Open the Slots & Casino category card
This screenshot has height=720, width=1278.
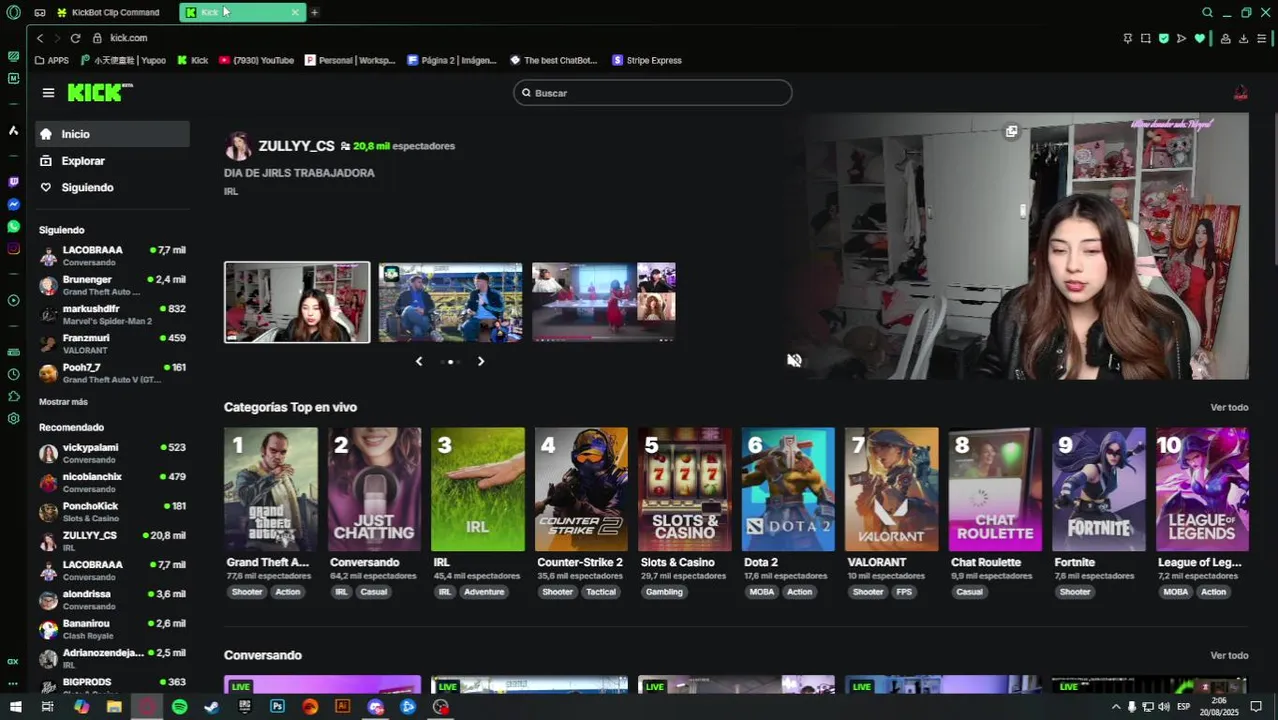coord(685,490)
